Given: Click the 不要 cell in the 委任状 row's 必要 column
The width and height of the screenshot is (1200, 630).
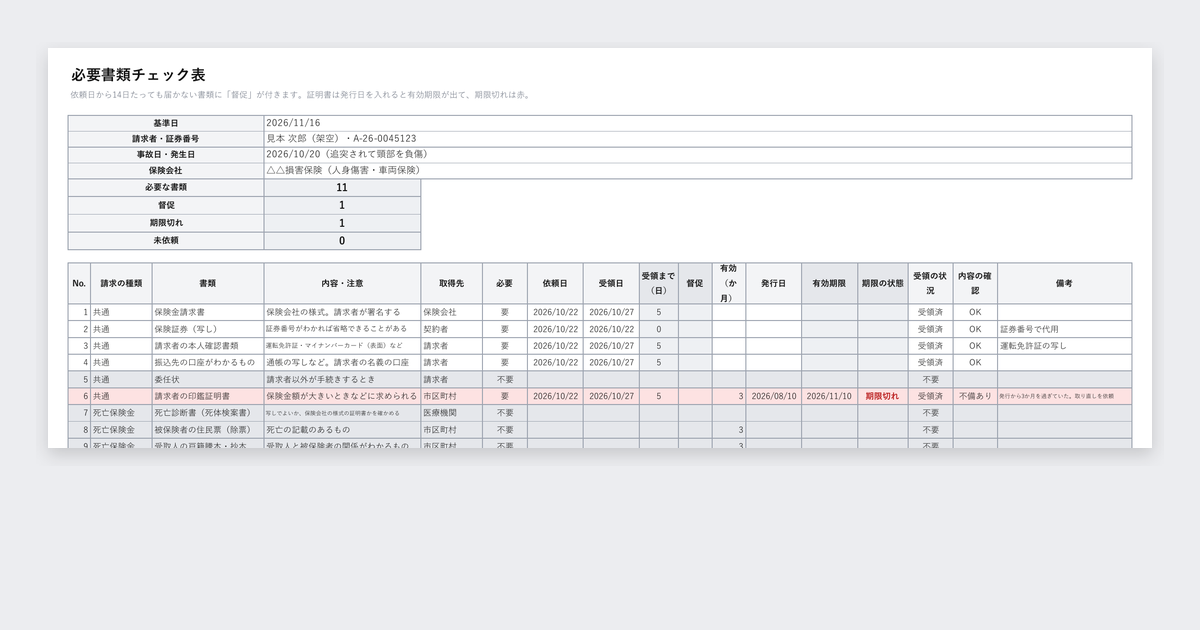Looking at the screenshot, I should 505,380.
